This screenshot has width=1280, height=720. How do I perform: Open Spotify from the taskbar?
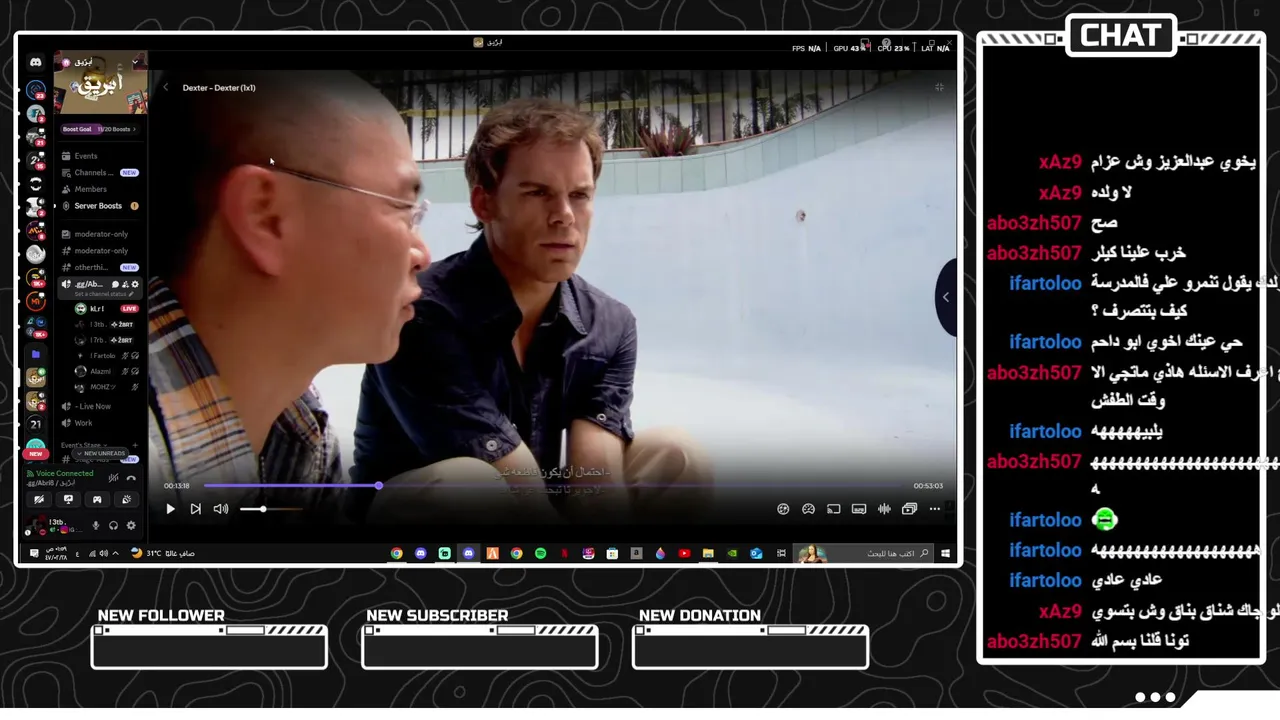pyautogui.click(x=540, y=553)
